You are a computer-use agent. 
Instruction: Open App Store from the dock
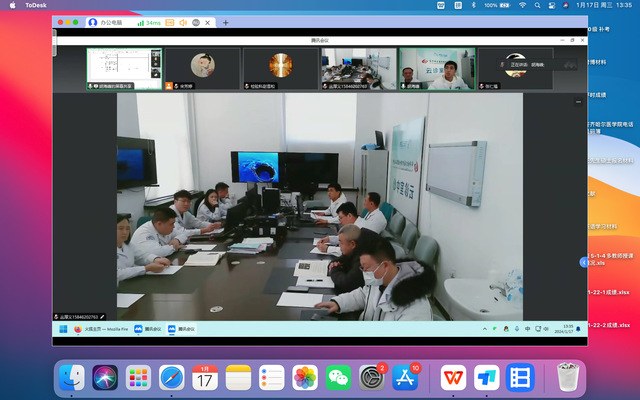(x=407, y=377)
